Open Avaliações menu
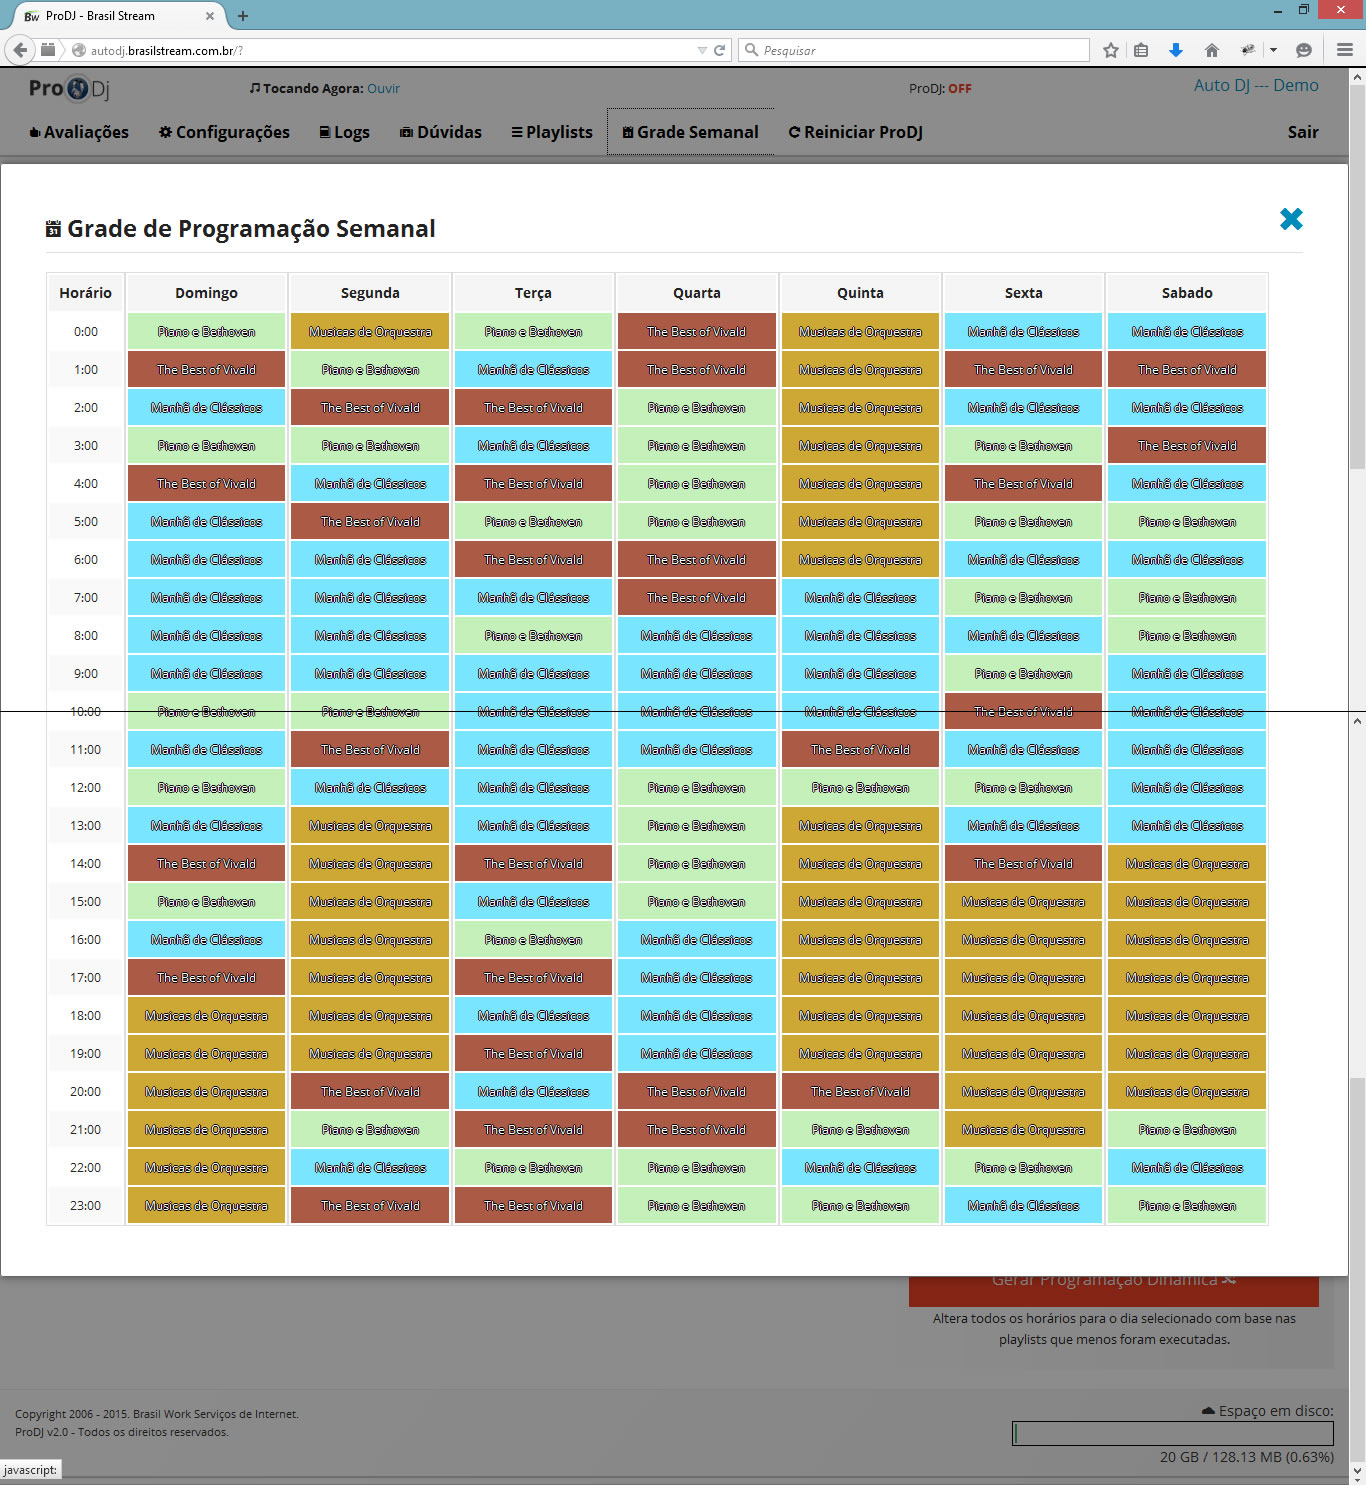The image size is (1366, 1485). tap(79, 132)
